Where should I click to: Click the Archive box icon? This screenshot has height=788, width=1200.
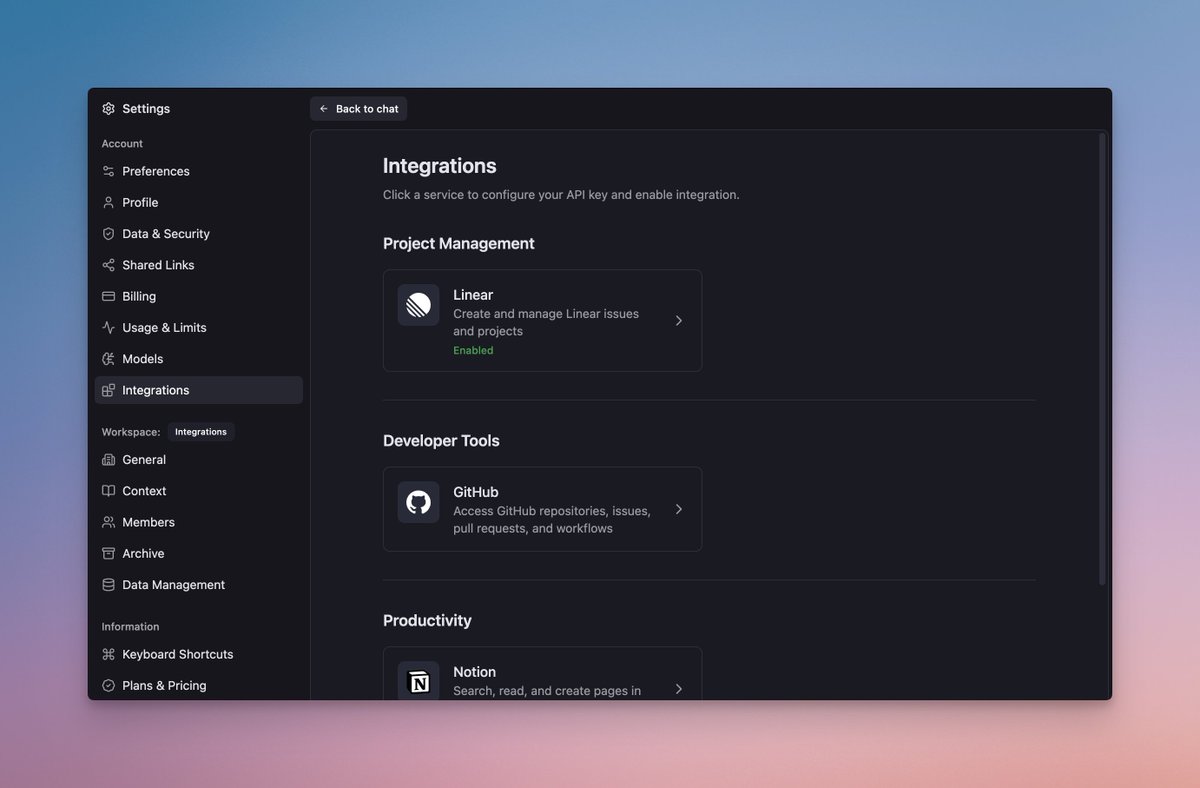click(109, 553)
